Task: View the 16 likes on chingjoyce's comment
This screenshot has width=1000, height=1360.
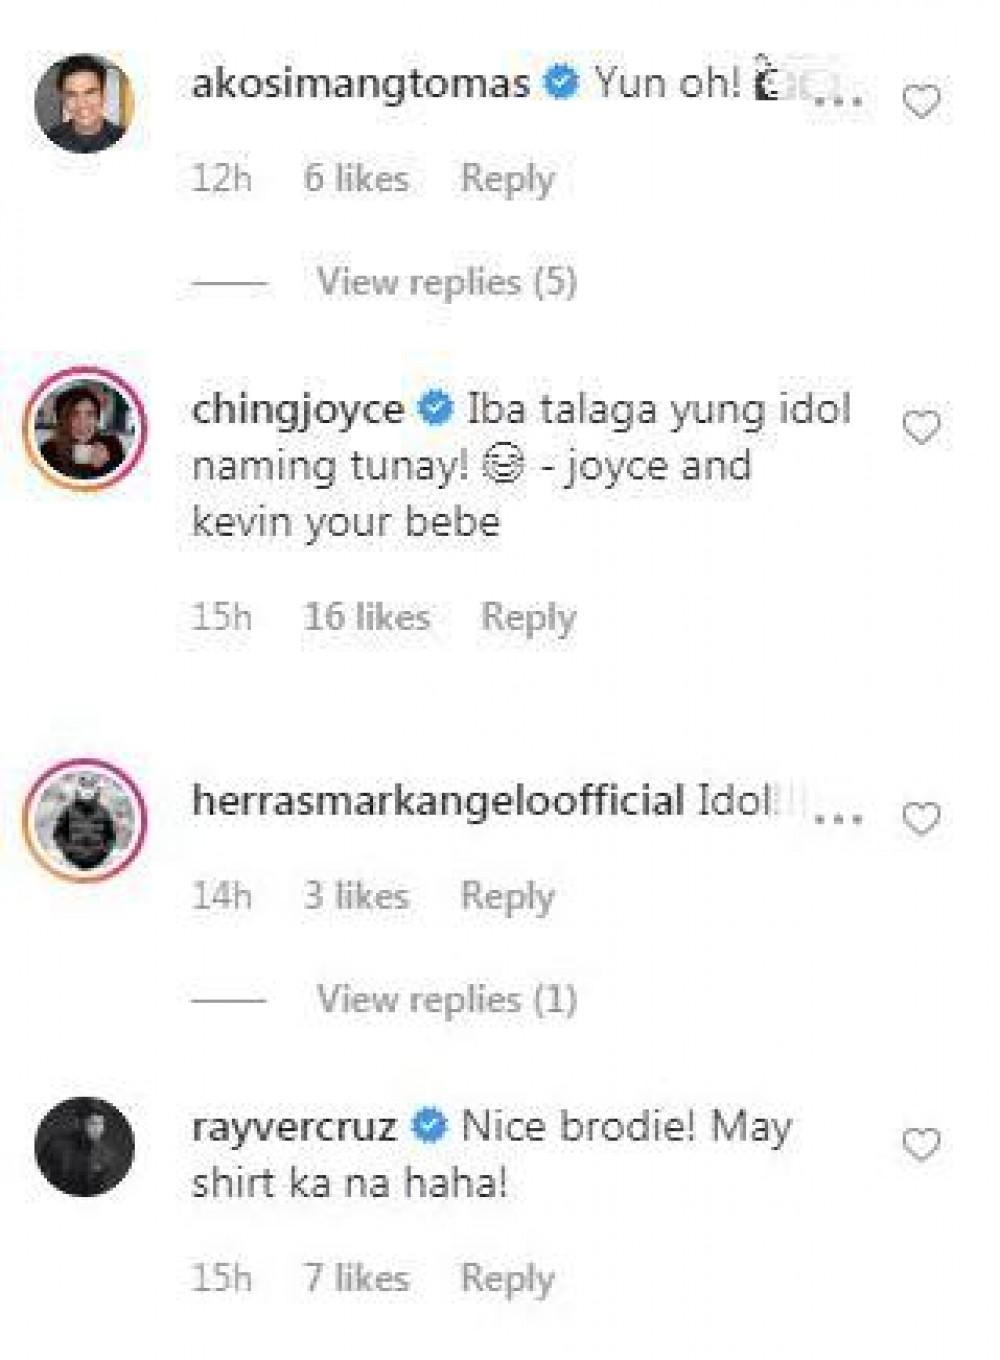Action: (x=367, y=617)
